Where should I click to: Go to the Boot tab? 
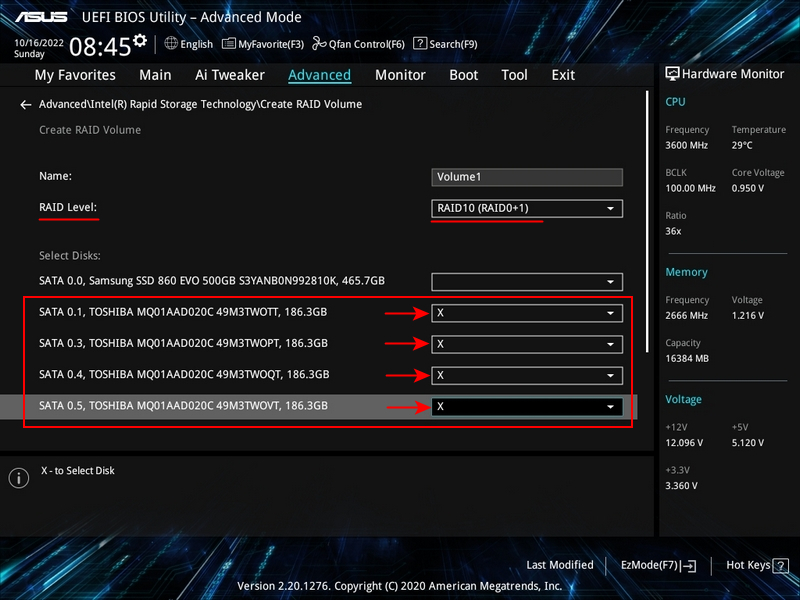click(463, 75)
